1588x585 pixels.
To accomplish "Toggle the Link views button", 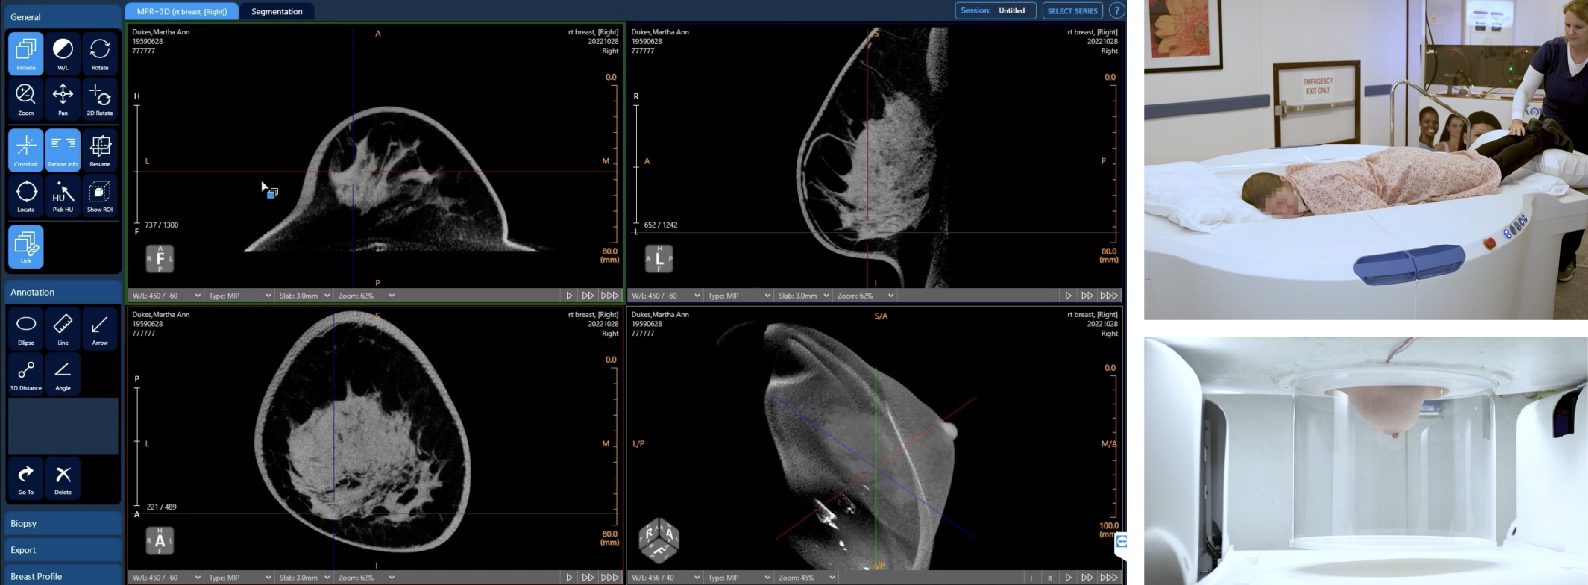I will tap(26, 247).
